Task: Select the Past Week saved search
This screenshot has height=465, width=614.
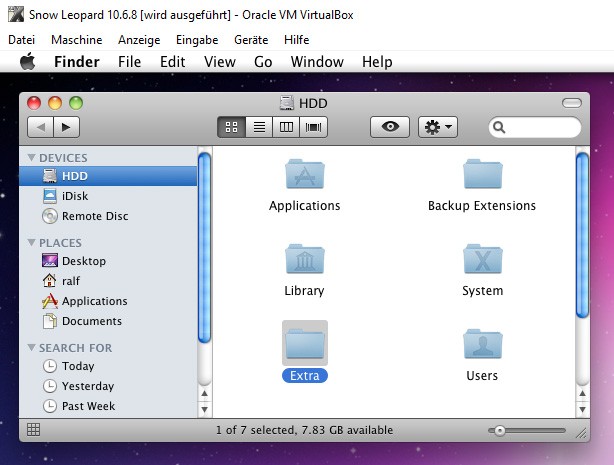Action: [x=108, y=406]
